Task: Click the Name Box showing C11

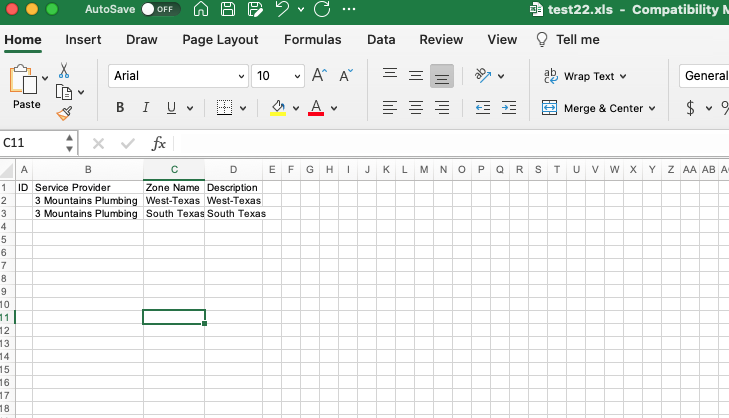Action: [x=30, y=143]
